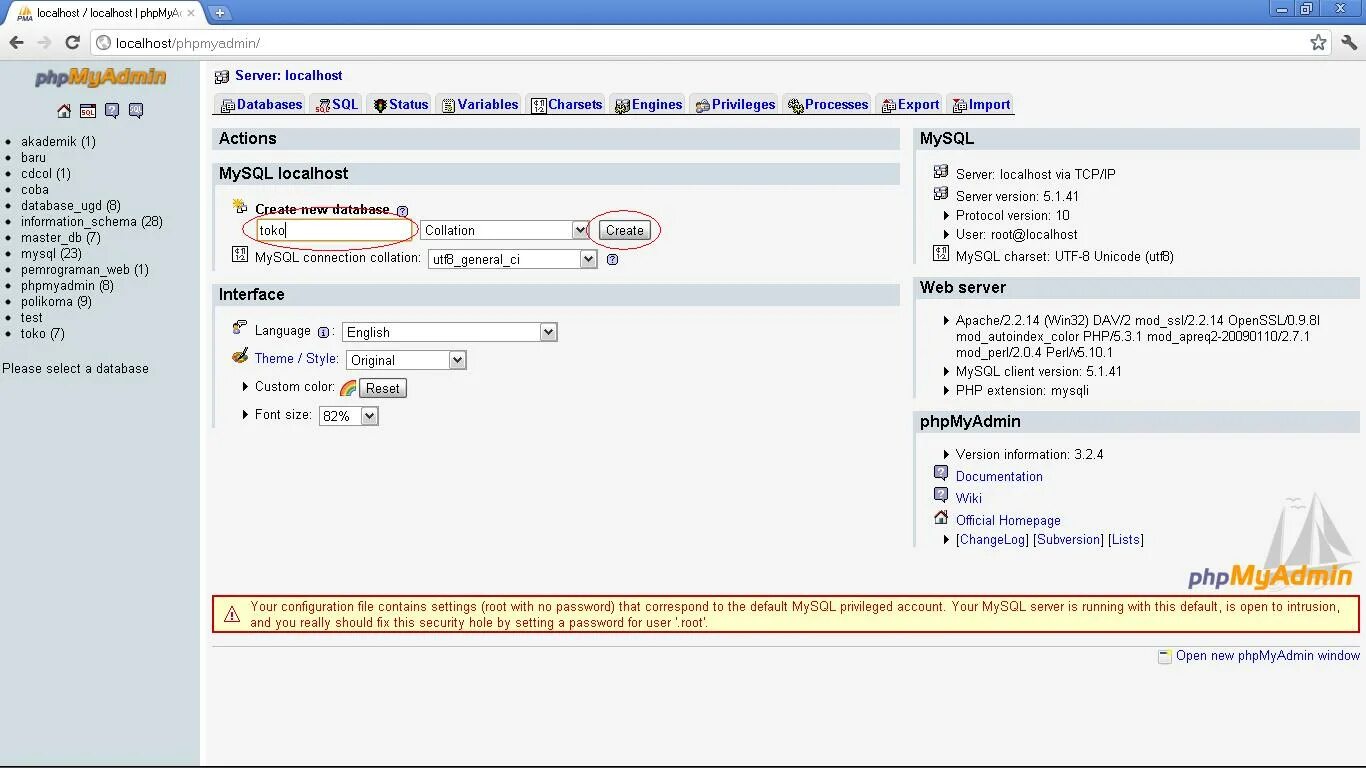Open the Export tab
The width and height of the screenshot is (1366, 768).
click(910, 105)
